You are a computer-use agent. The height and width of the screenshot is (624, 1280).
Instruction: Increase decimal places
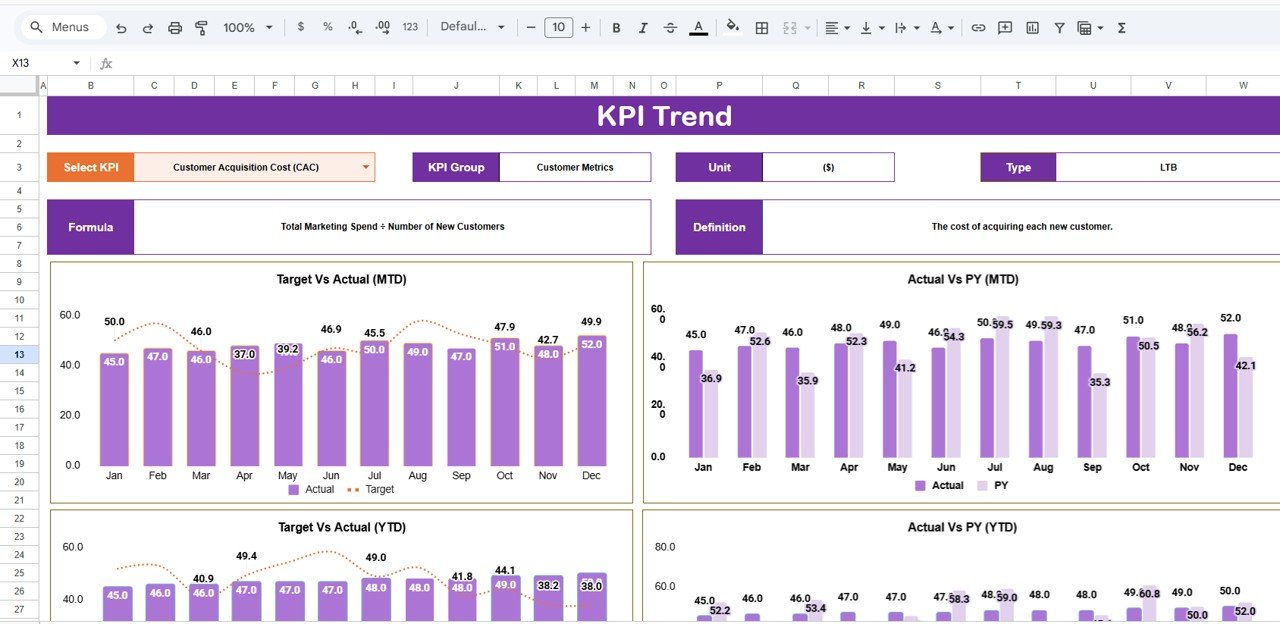coord(382,27)
